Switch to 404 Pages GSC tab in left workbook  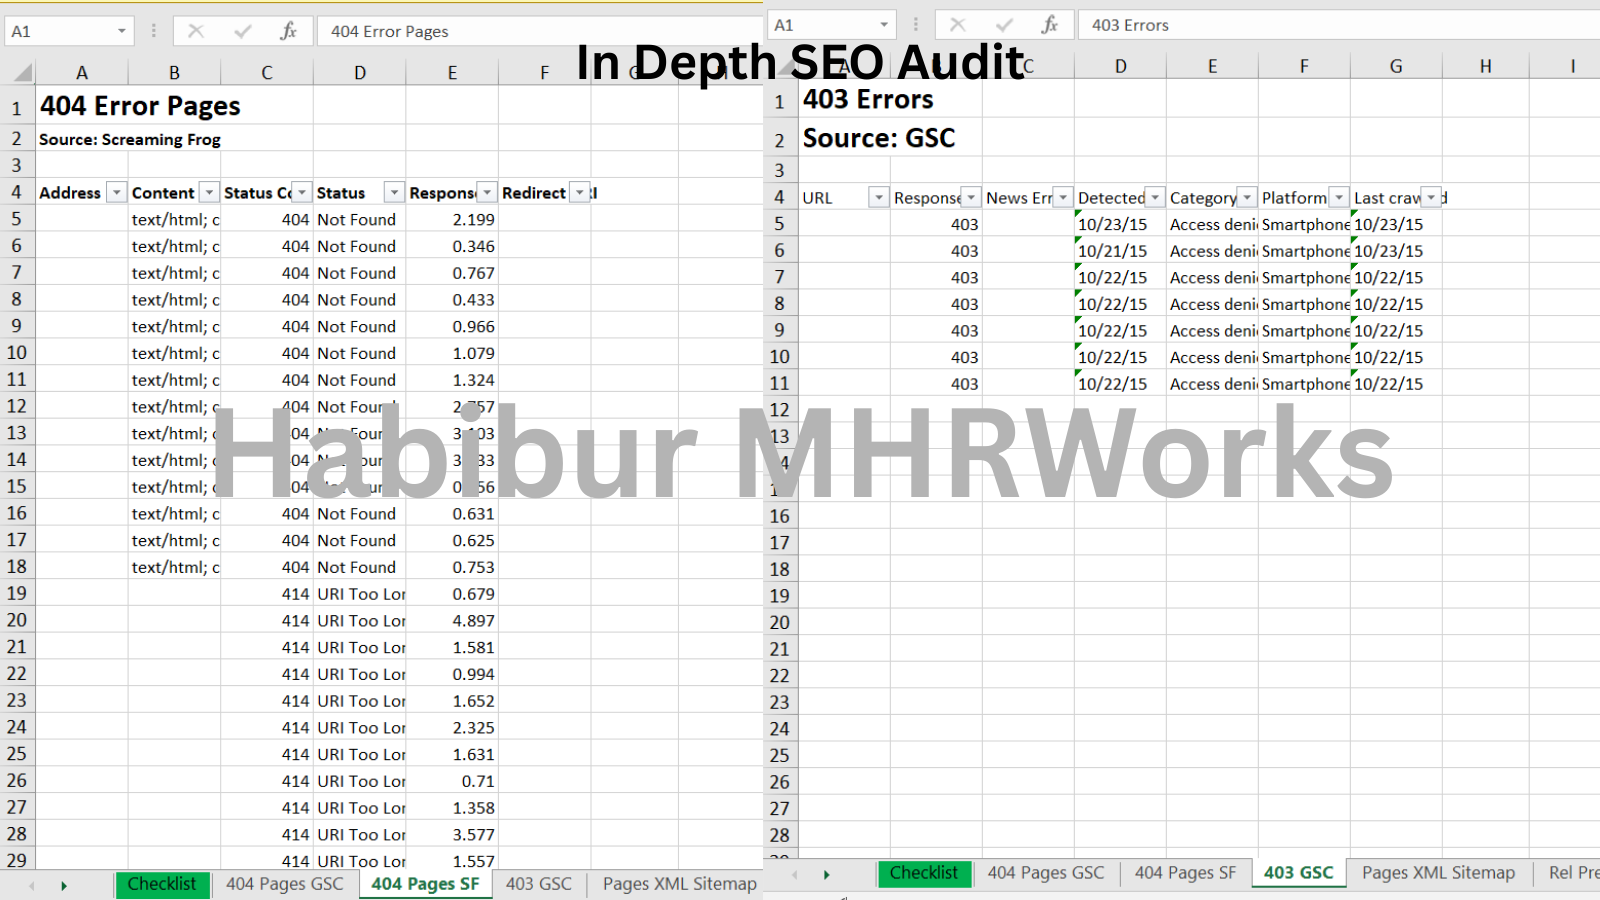[284, 884]
